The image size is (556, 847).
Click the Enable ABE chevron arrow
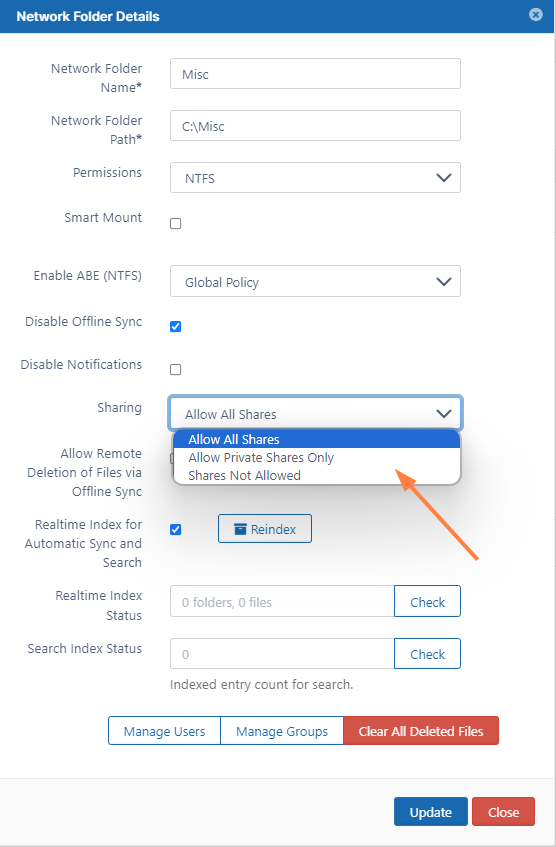click(444, 281)
